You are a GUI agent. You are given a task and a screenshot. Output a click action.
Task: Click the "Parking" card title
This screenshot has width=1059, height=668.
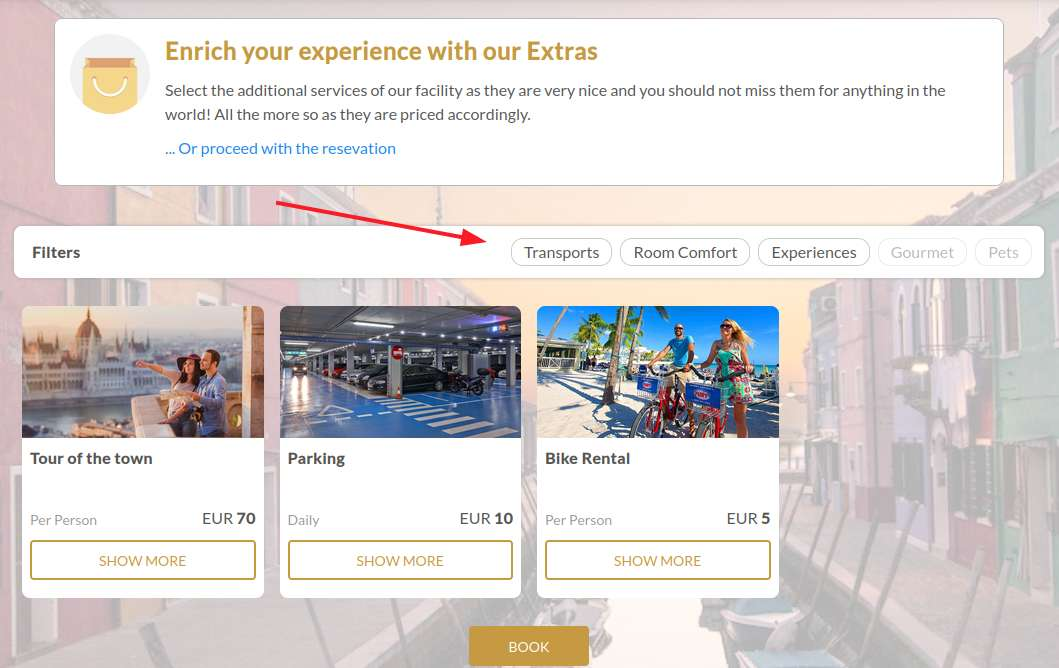pos(316,458)
